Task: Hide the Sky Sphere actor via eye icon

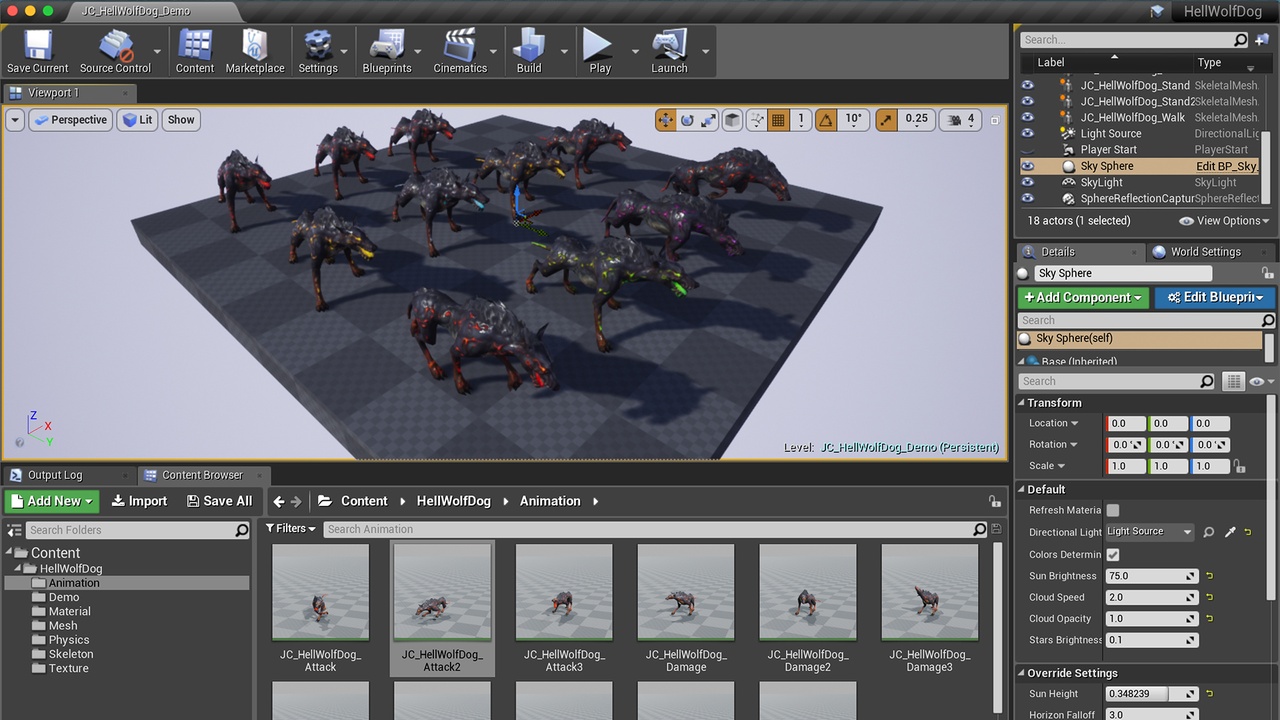Action: pos(1027,166)
